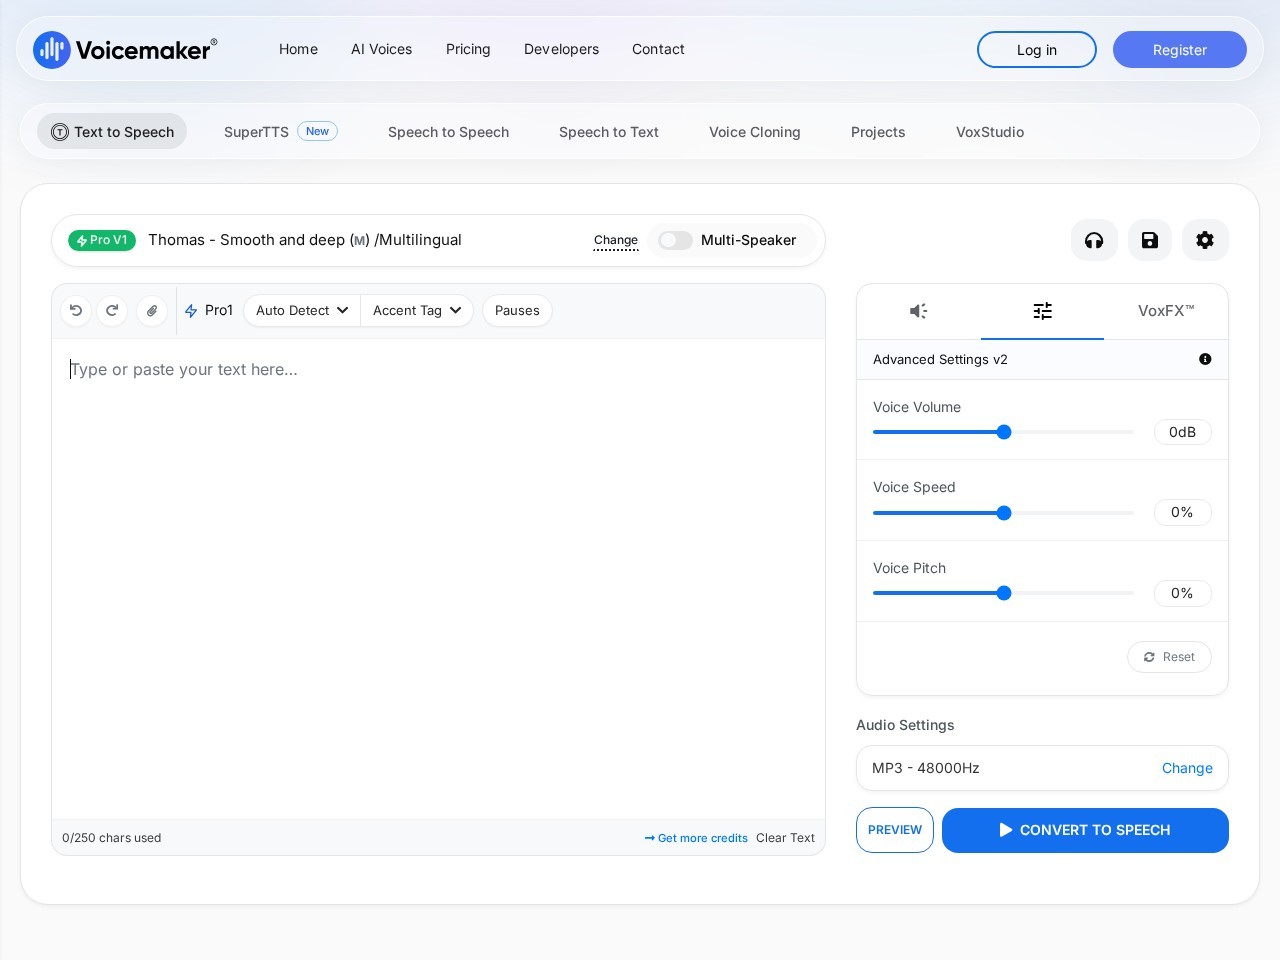Click the Advanced Settings v2 heading
Image resolution: width=1280 pixels, height=960 pixels.
(x=940, y=359)
